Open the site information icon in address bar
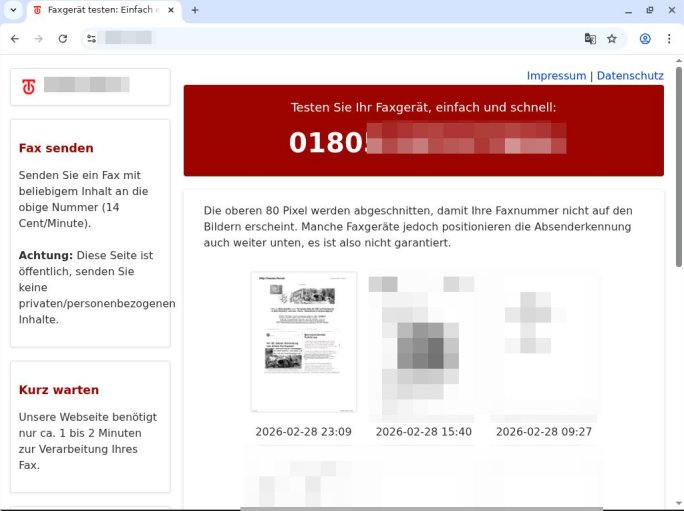 click(x=92, y=38)
